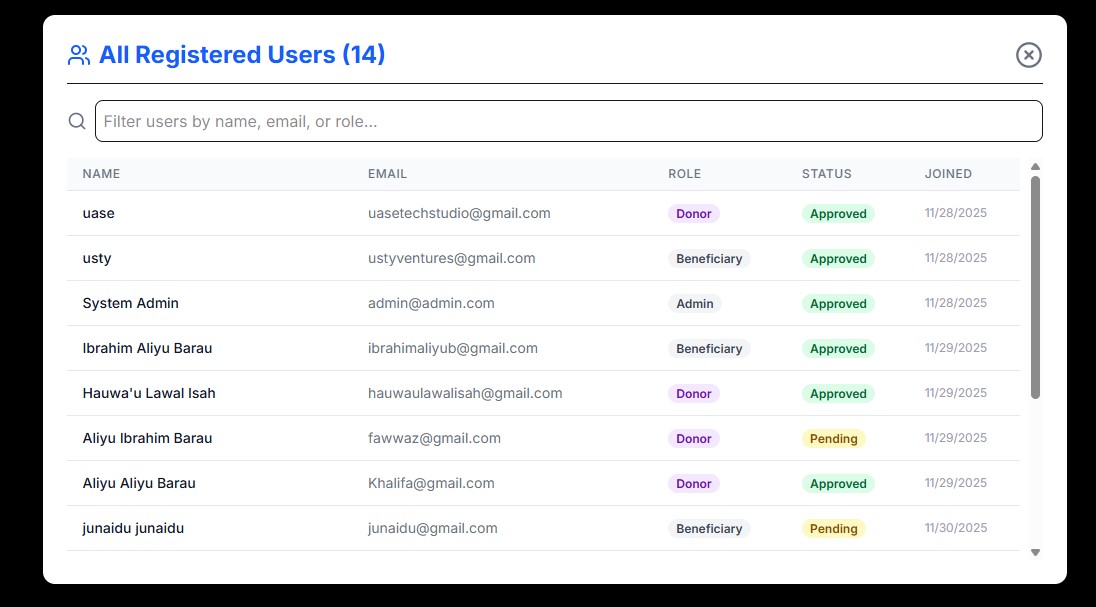Click the users icon beside the title
Image resolution: width=1096 pixels, height=607 pixels.
[x=79, y=55]
